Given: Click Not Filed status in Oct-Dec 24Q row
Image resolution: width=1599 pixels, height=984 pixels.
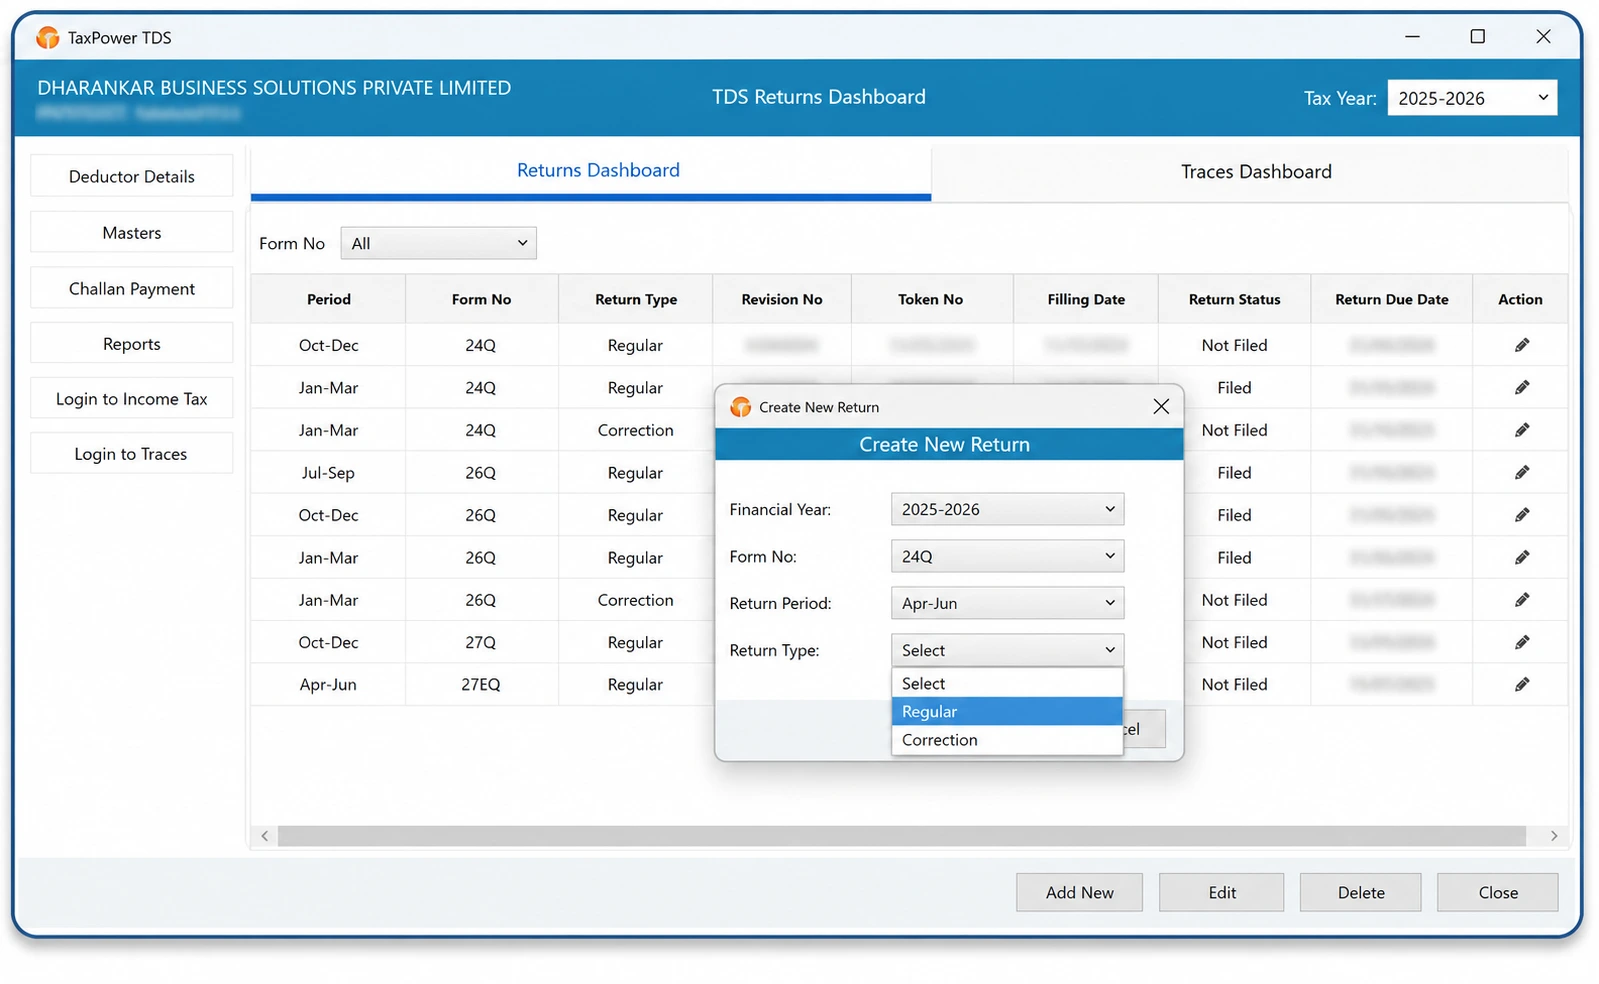Looking at the screenshot, I should [1234, 345].
